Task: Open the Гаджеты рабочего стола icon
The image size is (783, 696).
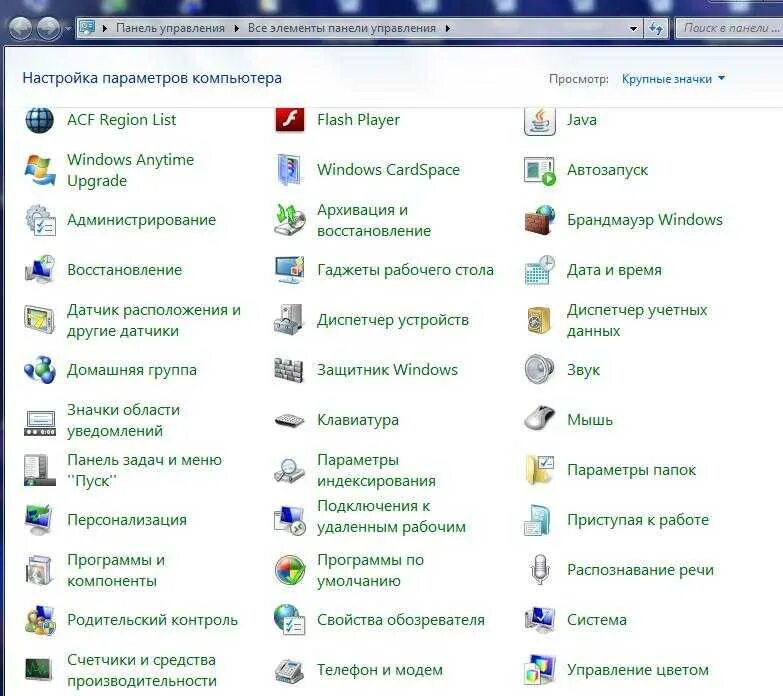Action: click(x=290, y=270)
